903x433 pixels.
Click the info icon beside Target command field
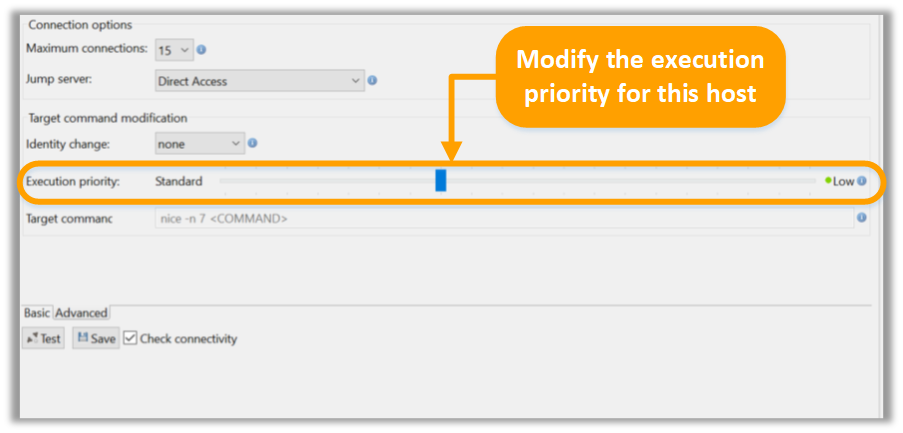862,218
